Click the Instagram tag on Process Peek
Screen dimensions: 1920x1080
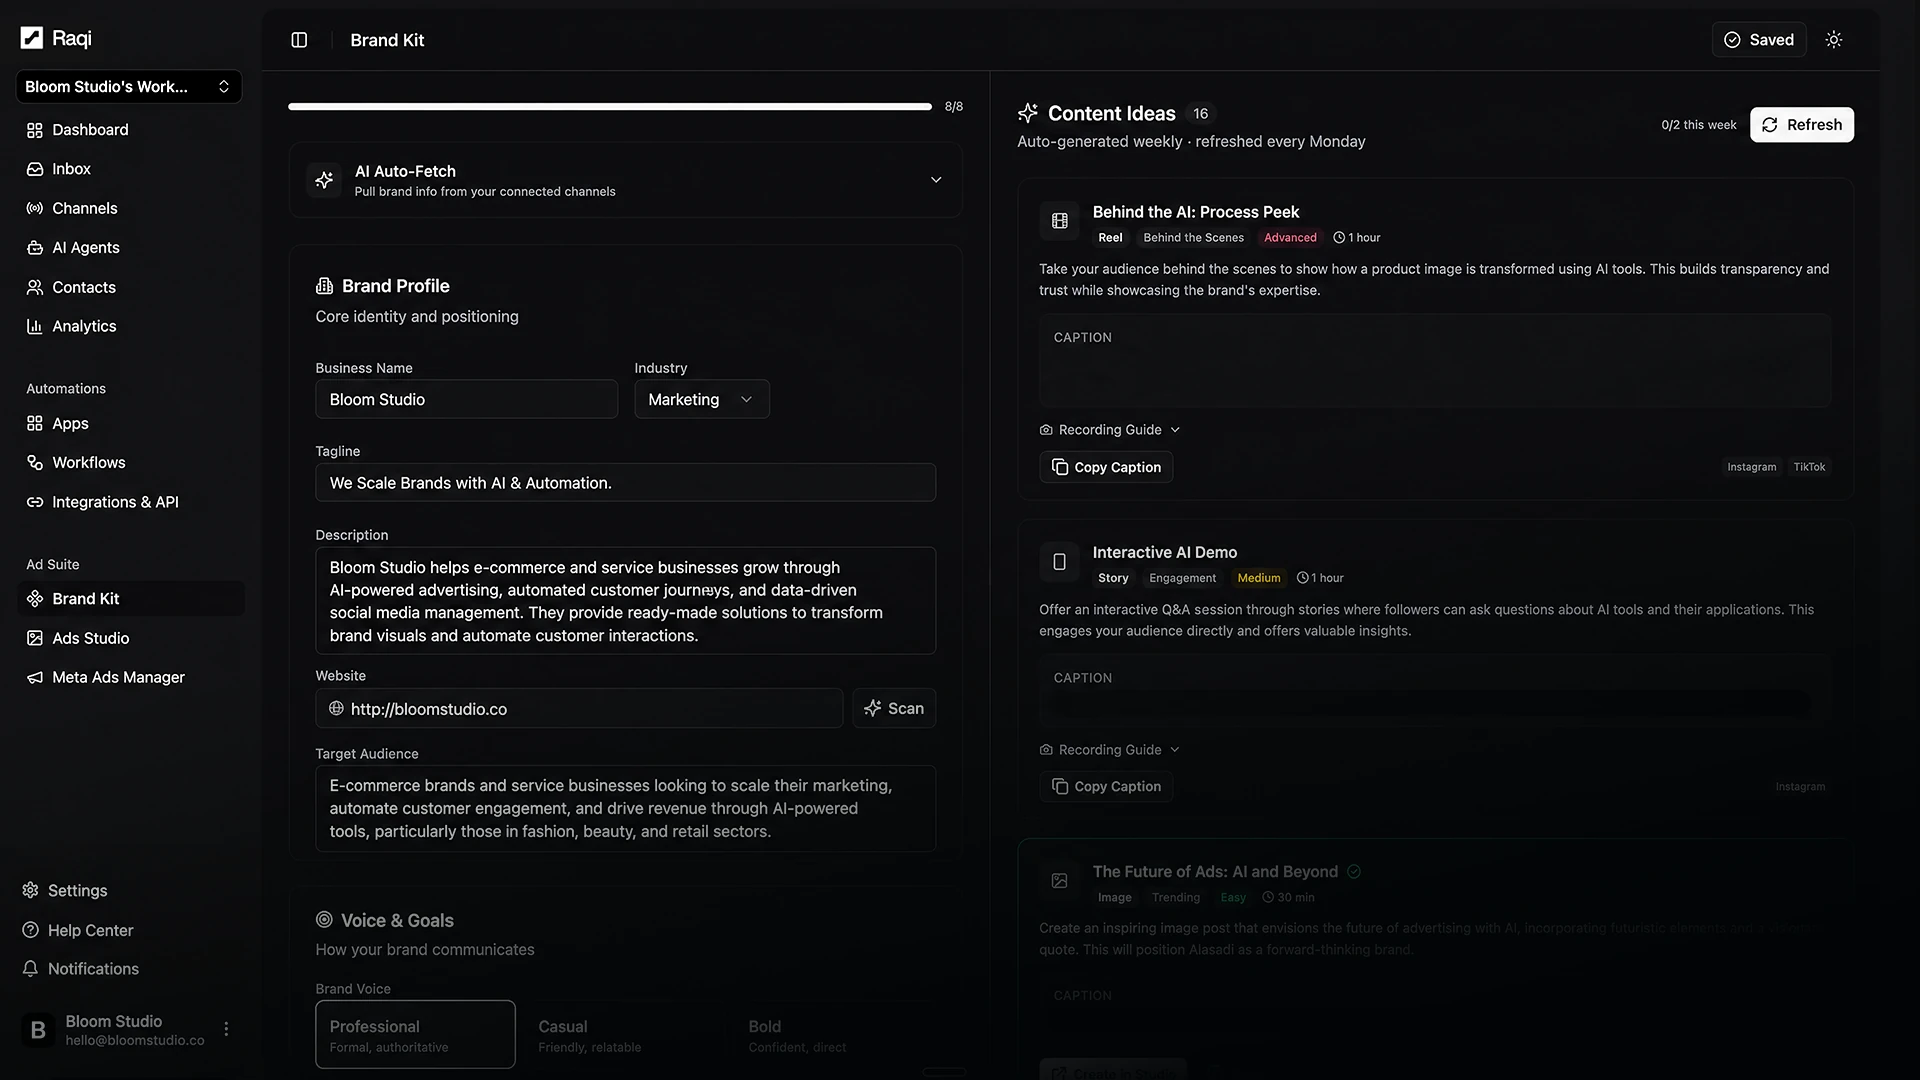tap(1752, 467)
